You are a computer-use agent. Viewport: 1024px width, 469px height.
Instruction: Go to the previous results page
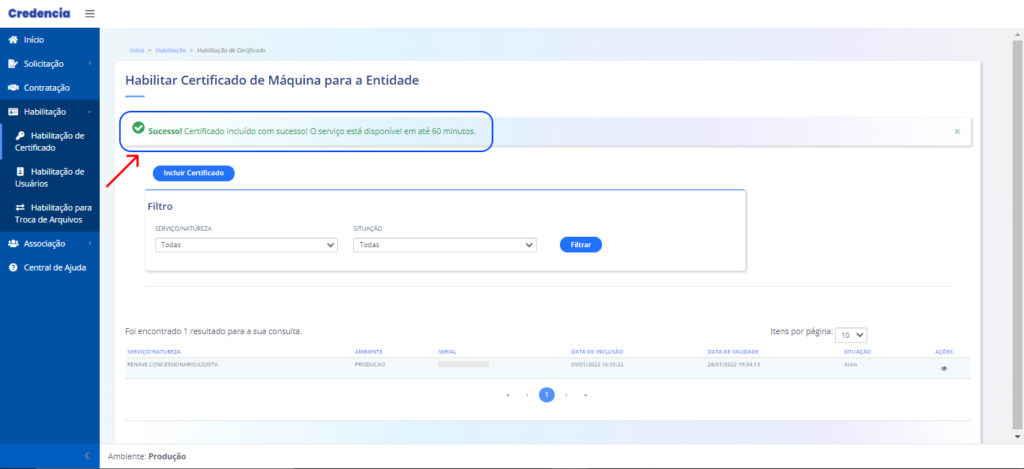pyautogui.click(x=527, y=395)
